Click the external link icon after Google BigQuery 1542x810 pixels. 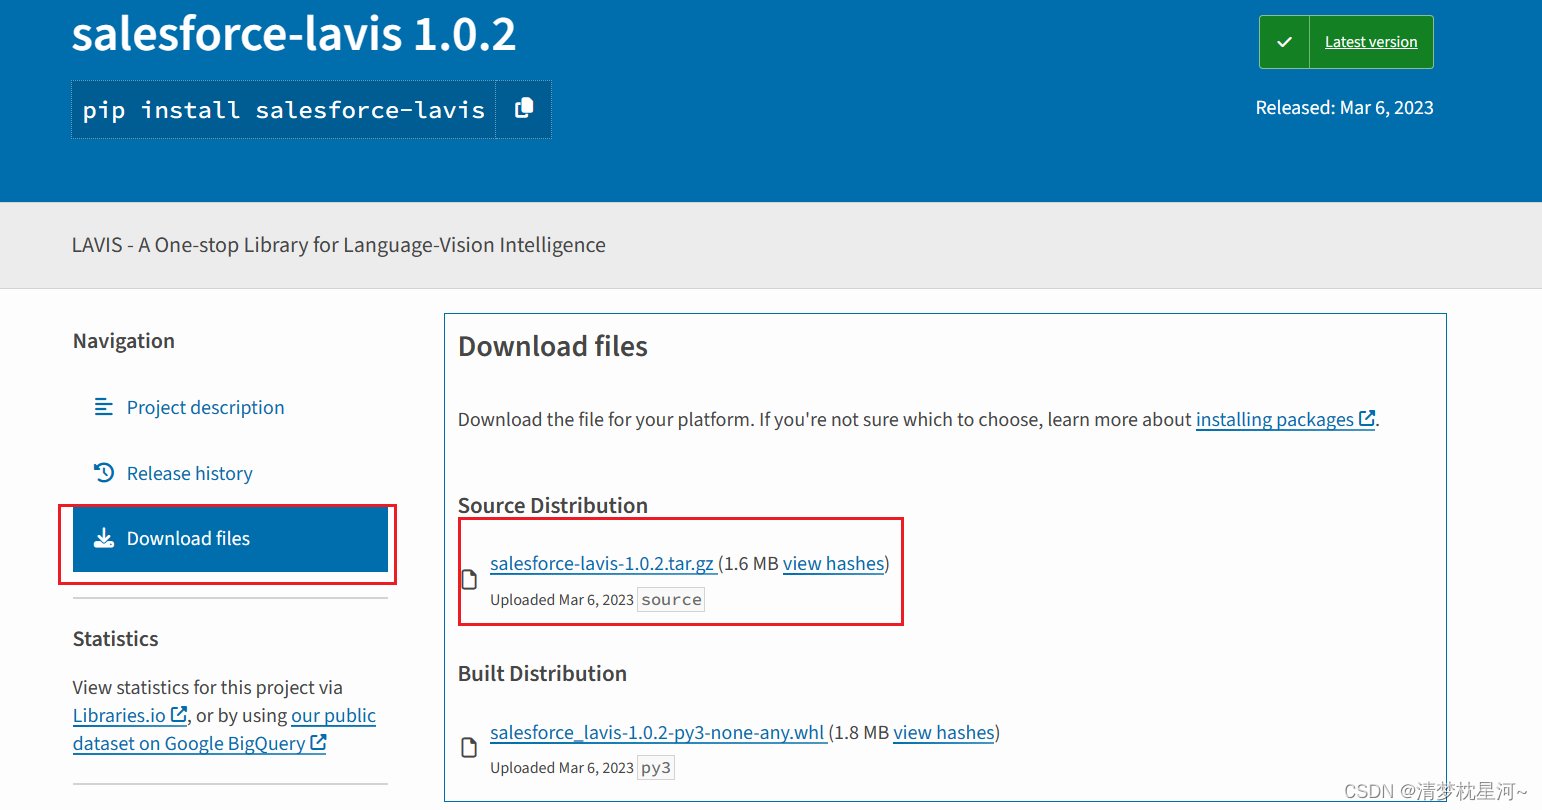(318, 742)
